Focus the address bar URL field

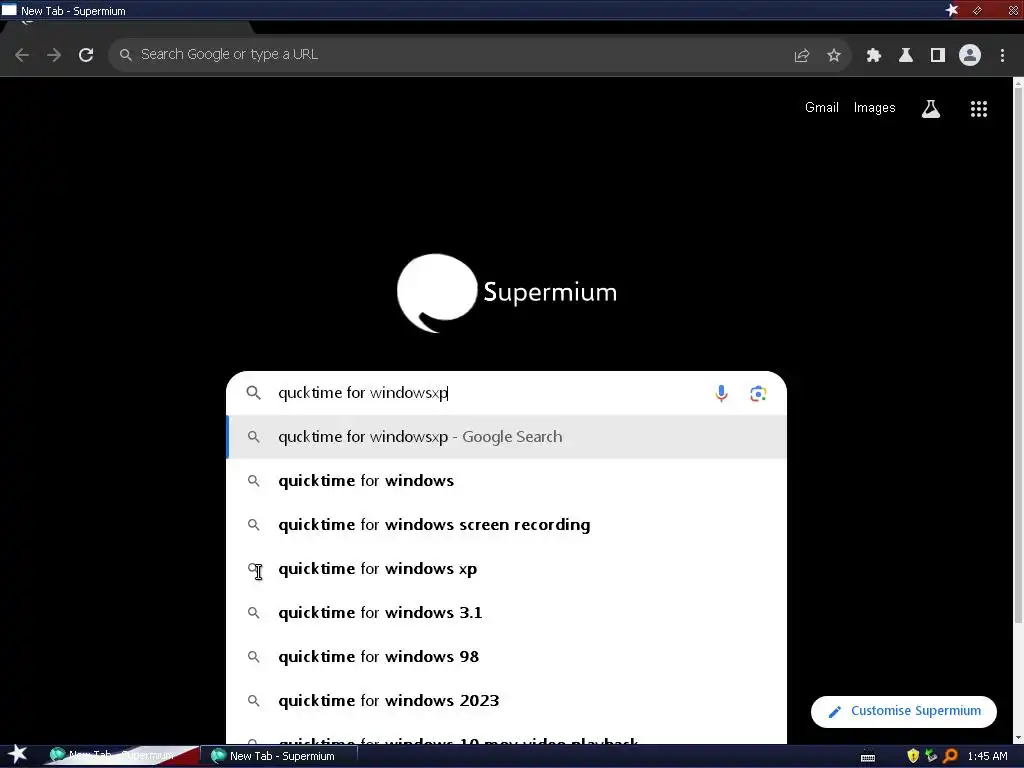(451, 55)
